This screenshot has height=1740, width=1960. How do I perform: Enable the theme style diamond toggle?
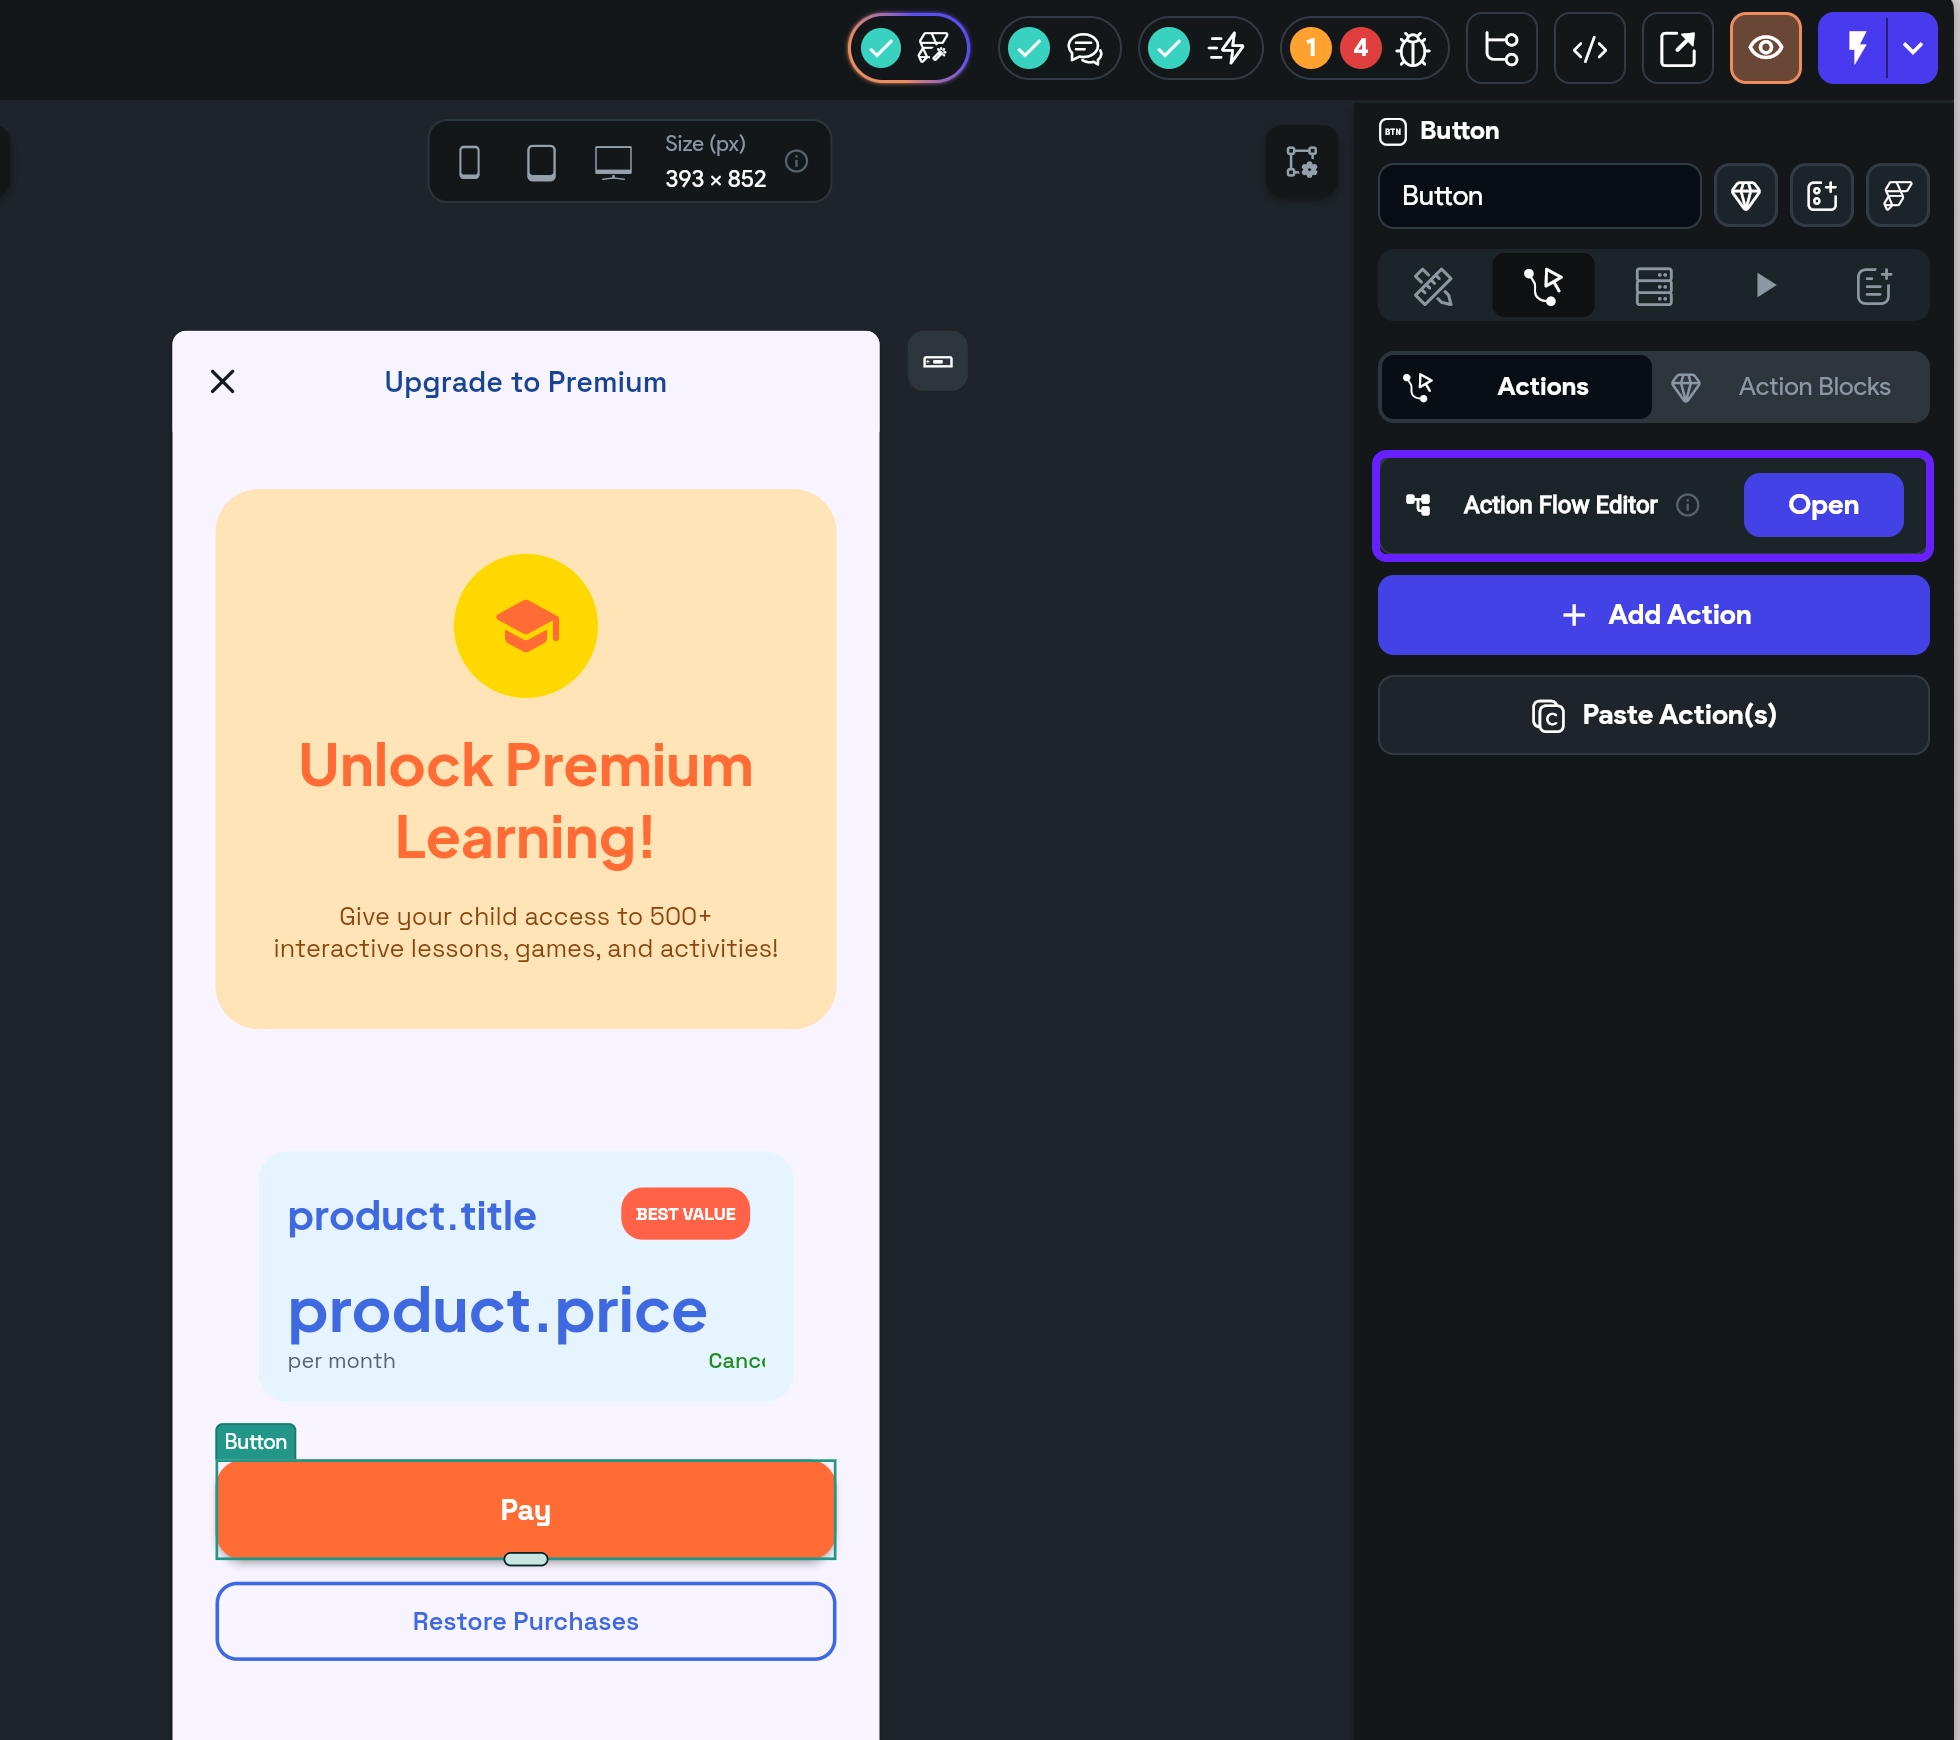click(x=1746, y=195)
